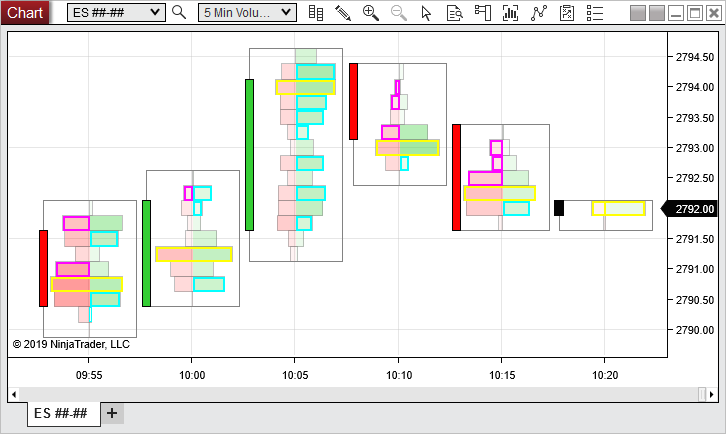This screenshot has height=434, width=726.
Task: Switch to the ES ##-## tab
Action: coord(61,413)
